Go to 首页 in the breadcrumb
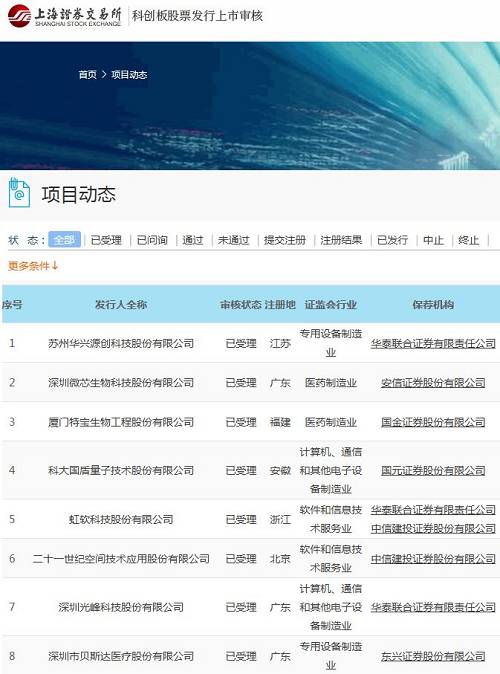The width and height of the screenshot is (500, 674). point(88,75)
